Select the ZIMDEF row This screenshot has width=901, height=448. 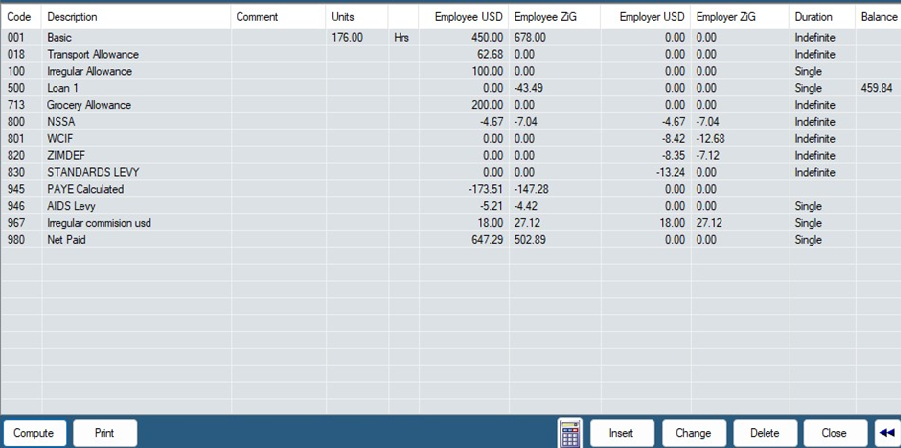pyautogui.click(x=450, y=156)
